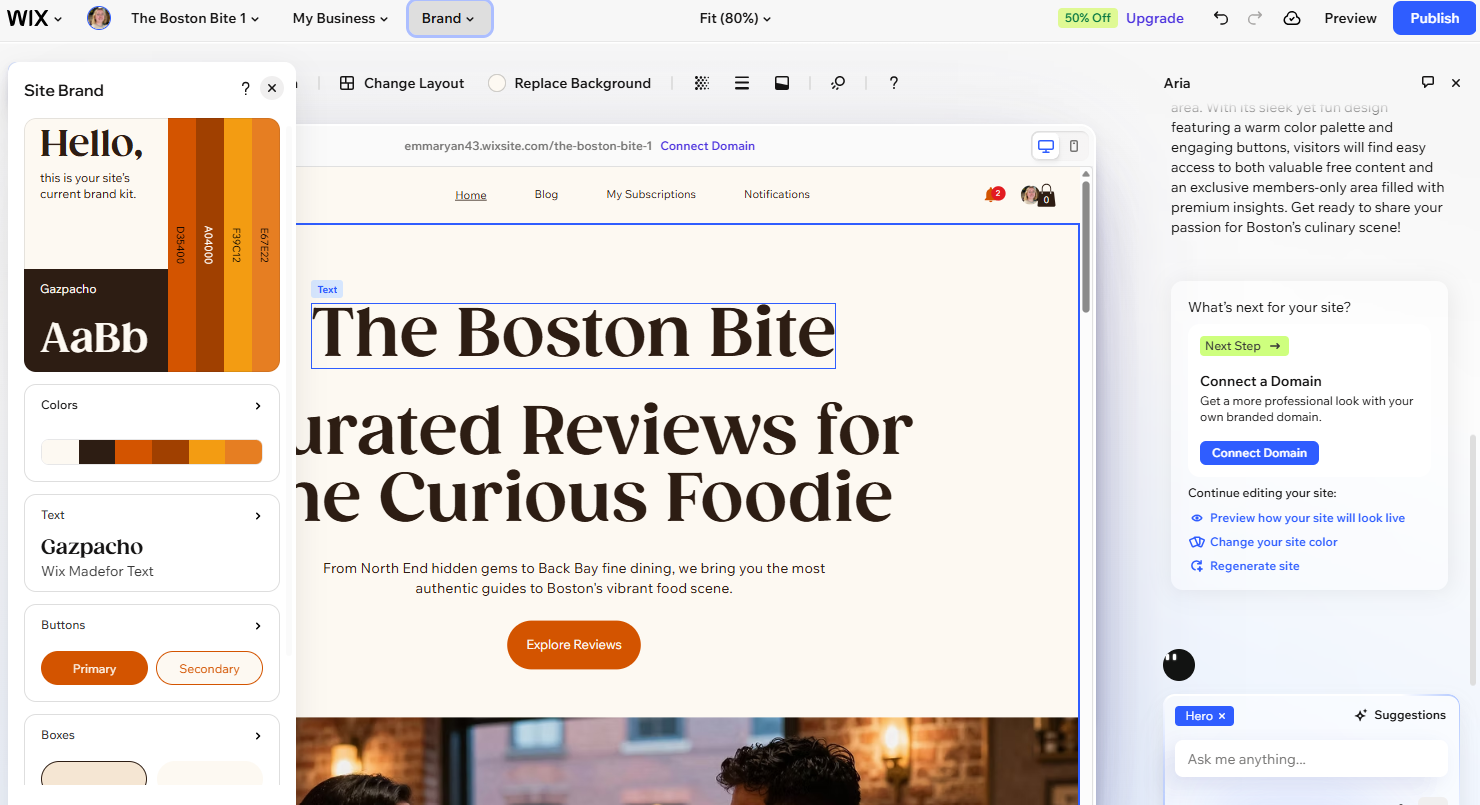Click the half-filled rectangle section icon
The height and width of the screenshot is (805, 1480).
[x=782, y=83]
